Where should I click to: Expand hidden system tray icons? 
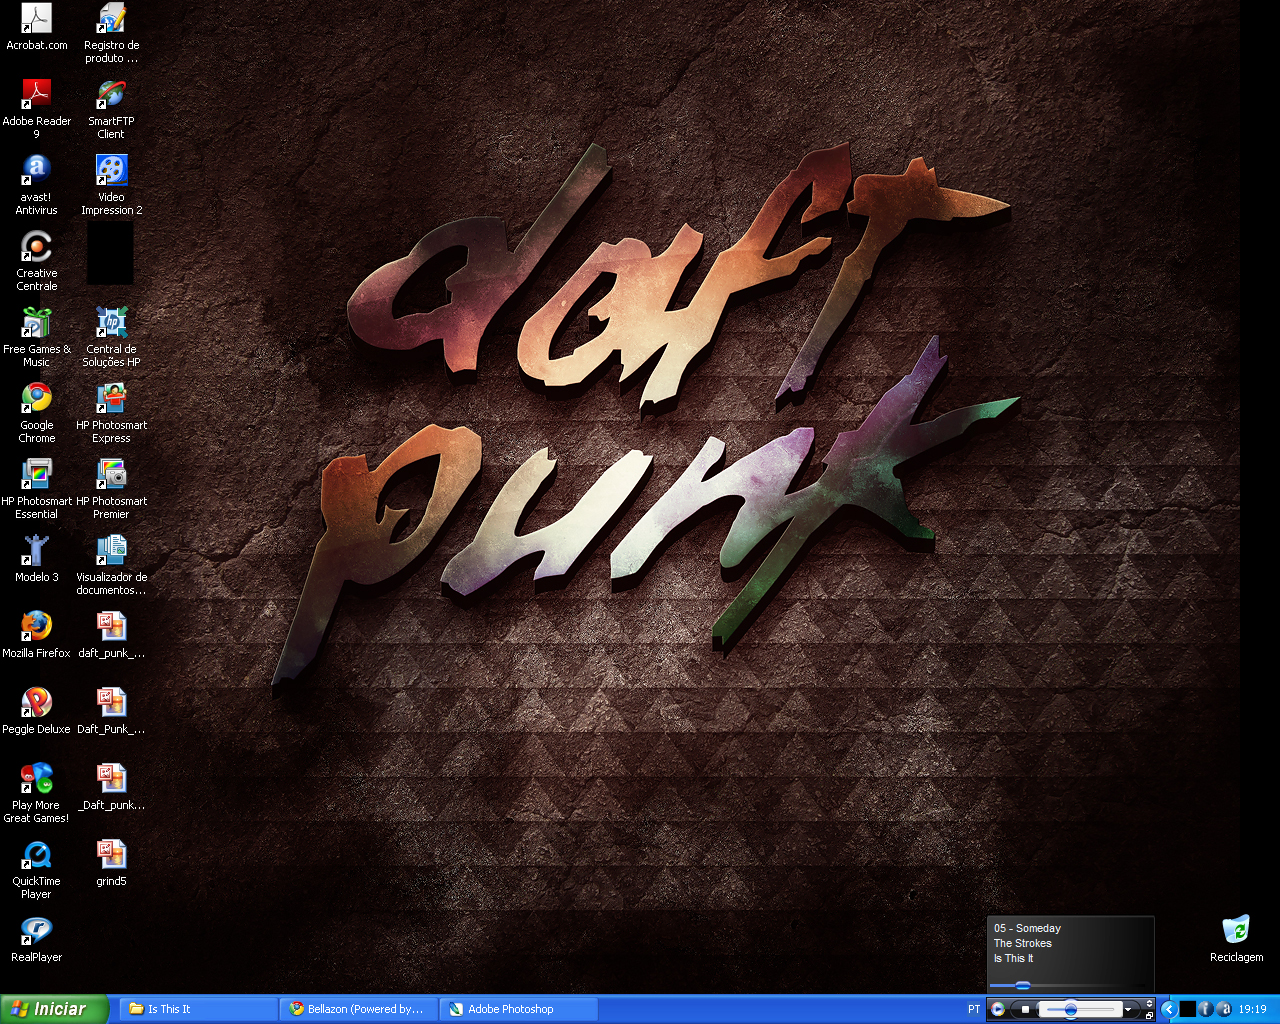[x=1168, y=1009]
